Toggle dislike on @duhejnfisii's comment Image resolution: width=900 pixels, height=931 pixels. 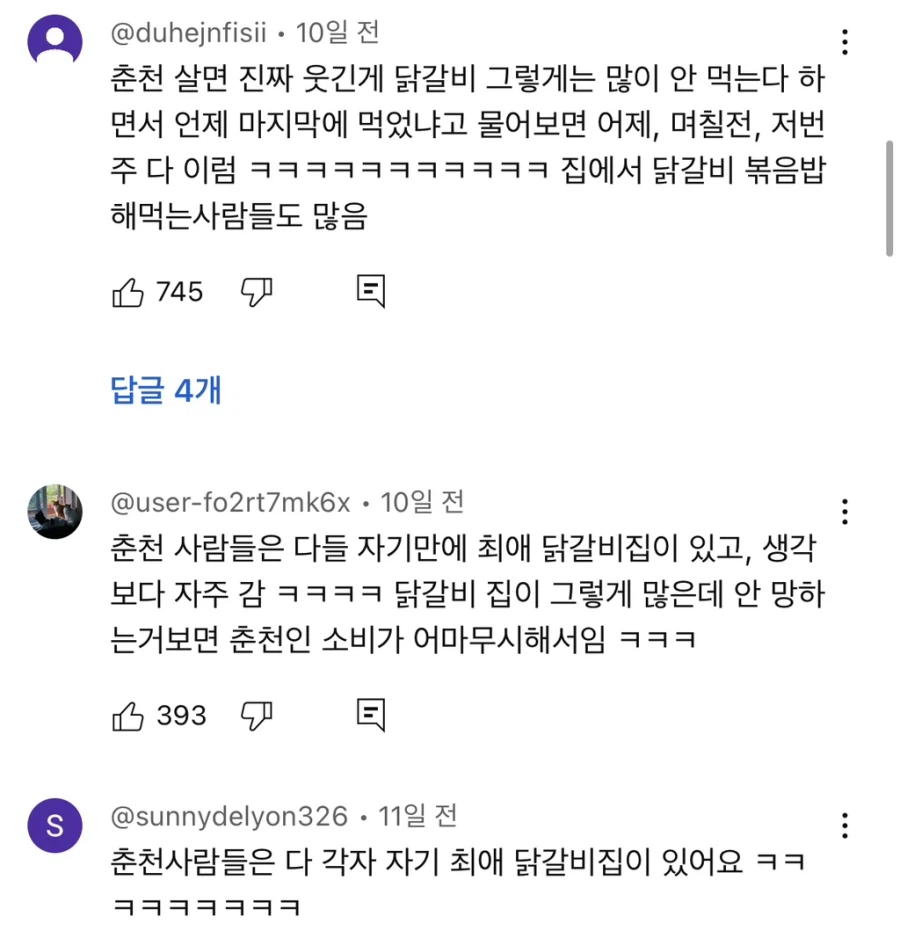point(257,291)
